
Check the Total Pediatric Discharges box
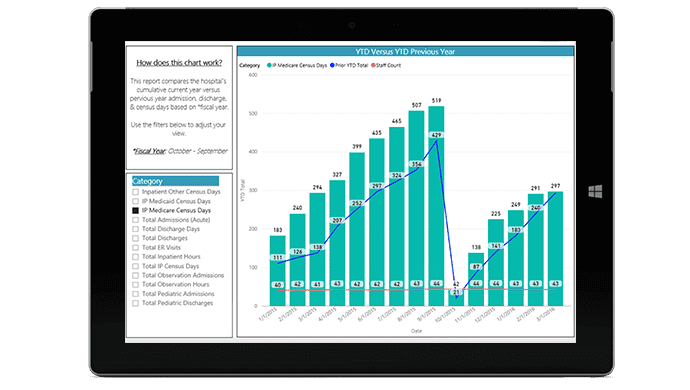136,303
